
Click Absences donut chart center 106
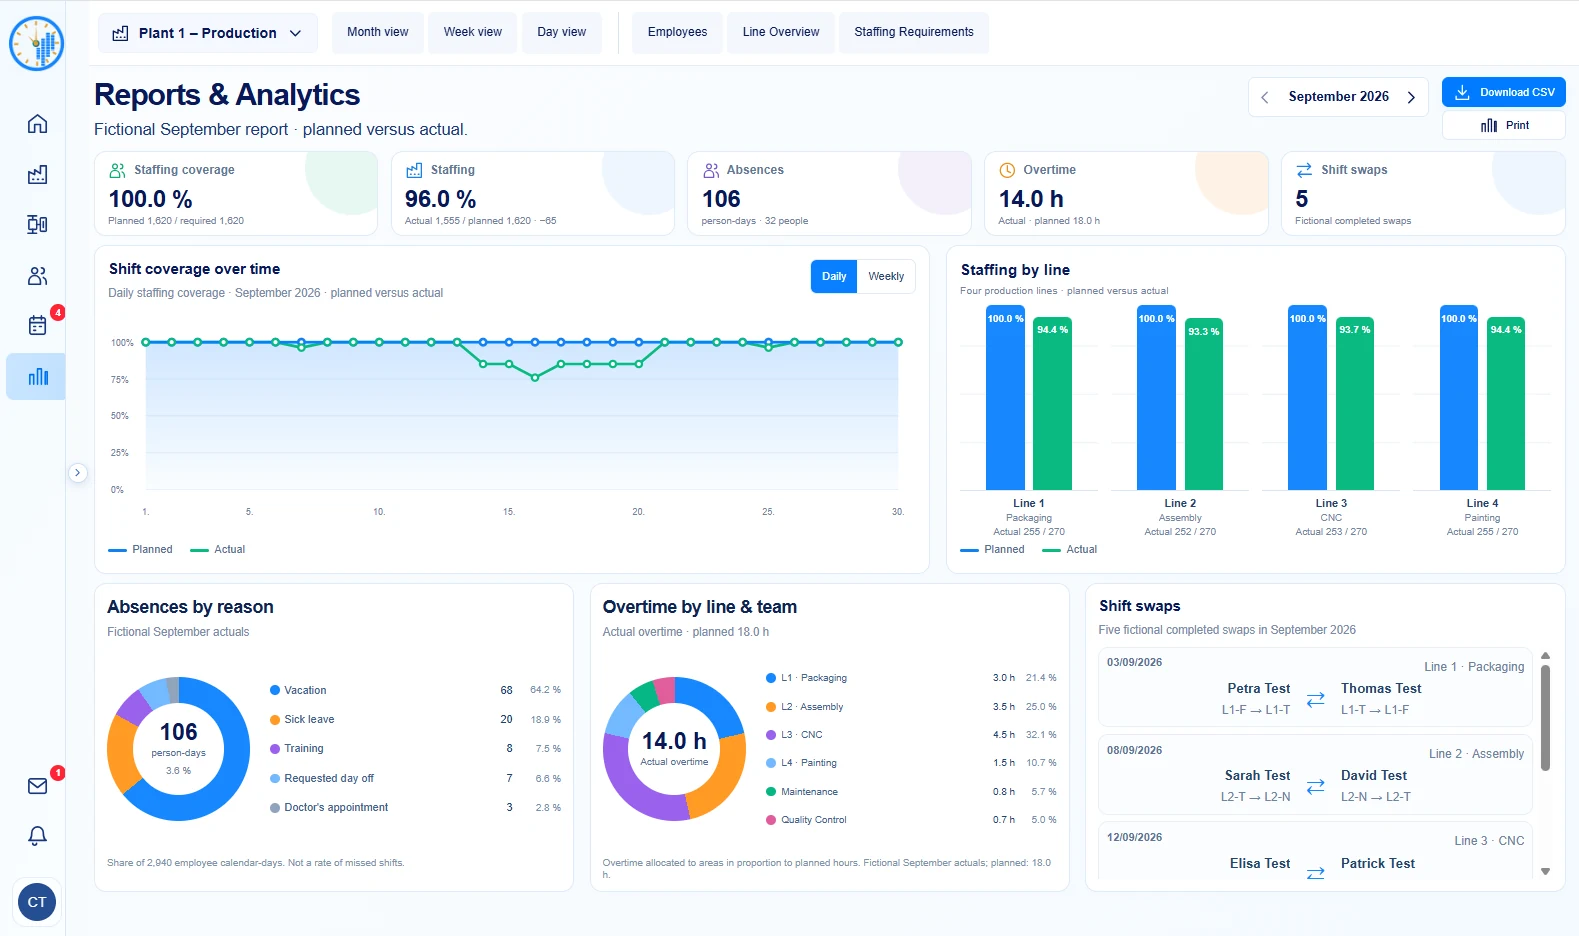(x=178, y=732)
